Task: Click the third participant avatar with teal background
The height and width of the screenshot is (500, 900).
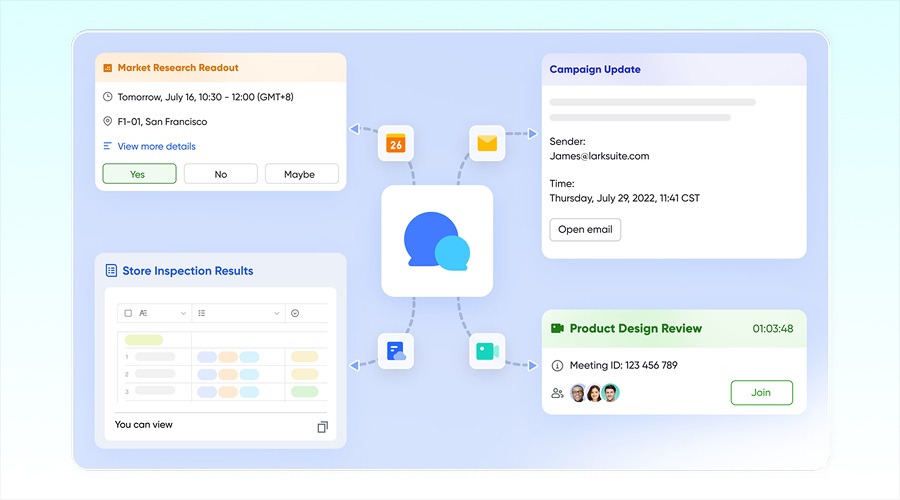Action: pyautogui.click(x=611, y=393)
